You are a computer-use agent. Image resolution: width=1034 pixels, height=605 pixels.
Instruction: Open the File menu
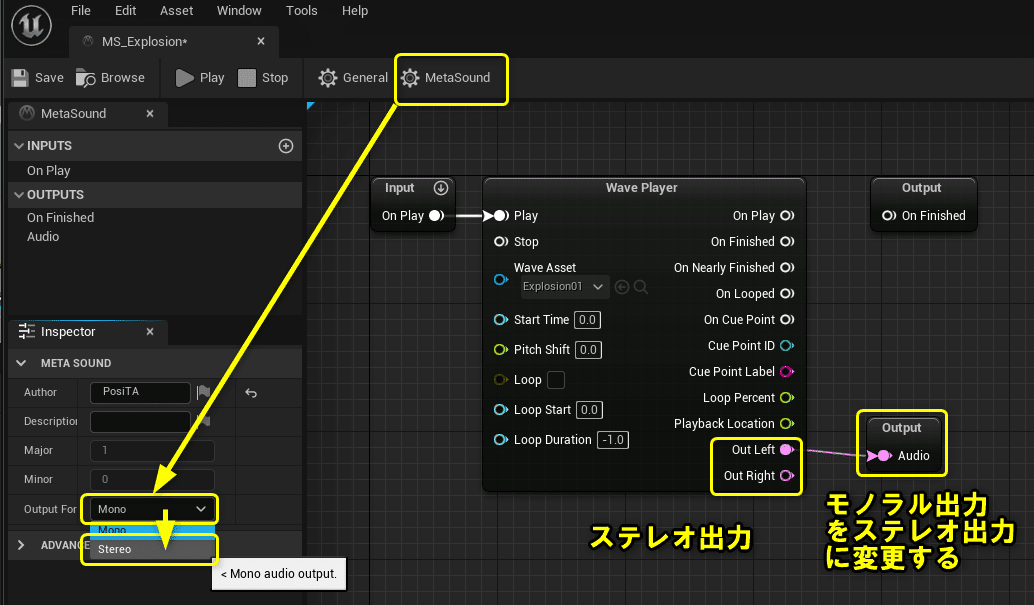tap(80, 11)
